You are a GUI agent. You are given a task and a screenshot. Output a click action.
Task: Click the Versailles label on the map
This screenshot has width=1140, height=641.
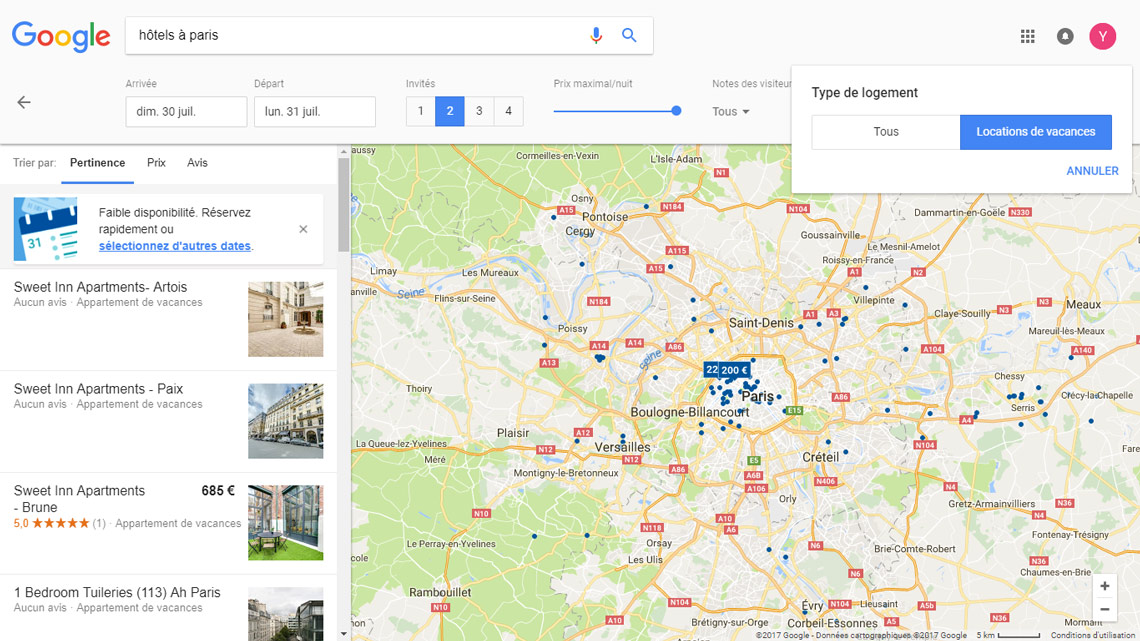point(622,448)
